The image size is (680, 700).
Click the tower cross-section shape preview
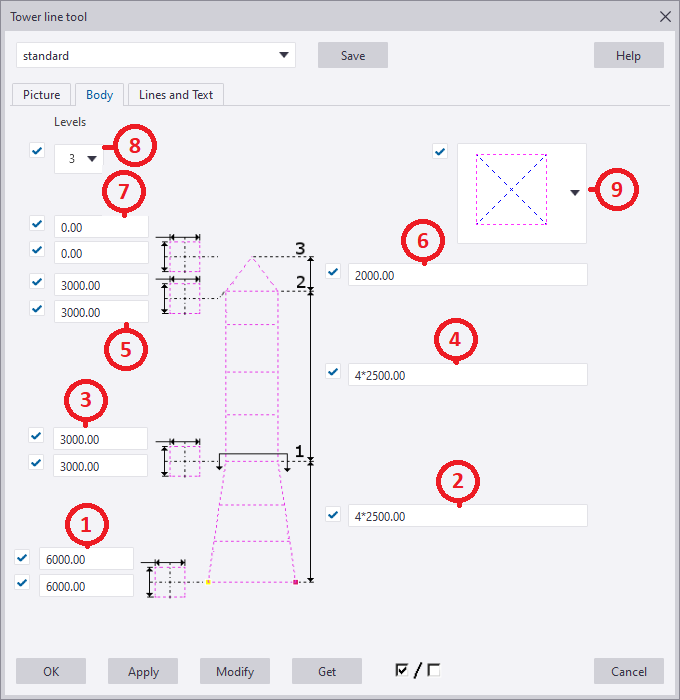coord(510,189)
